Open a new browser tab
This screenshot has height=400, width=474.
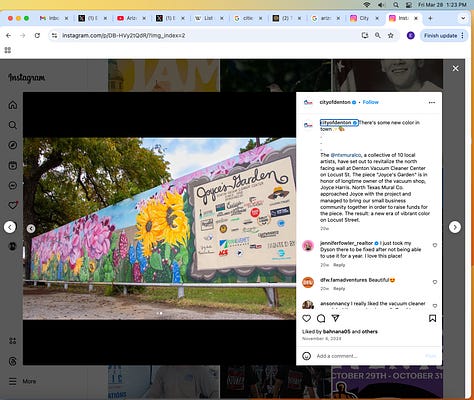coord(430,18)
